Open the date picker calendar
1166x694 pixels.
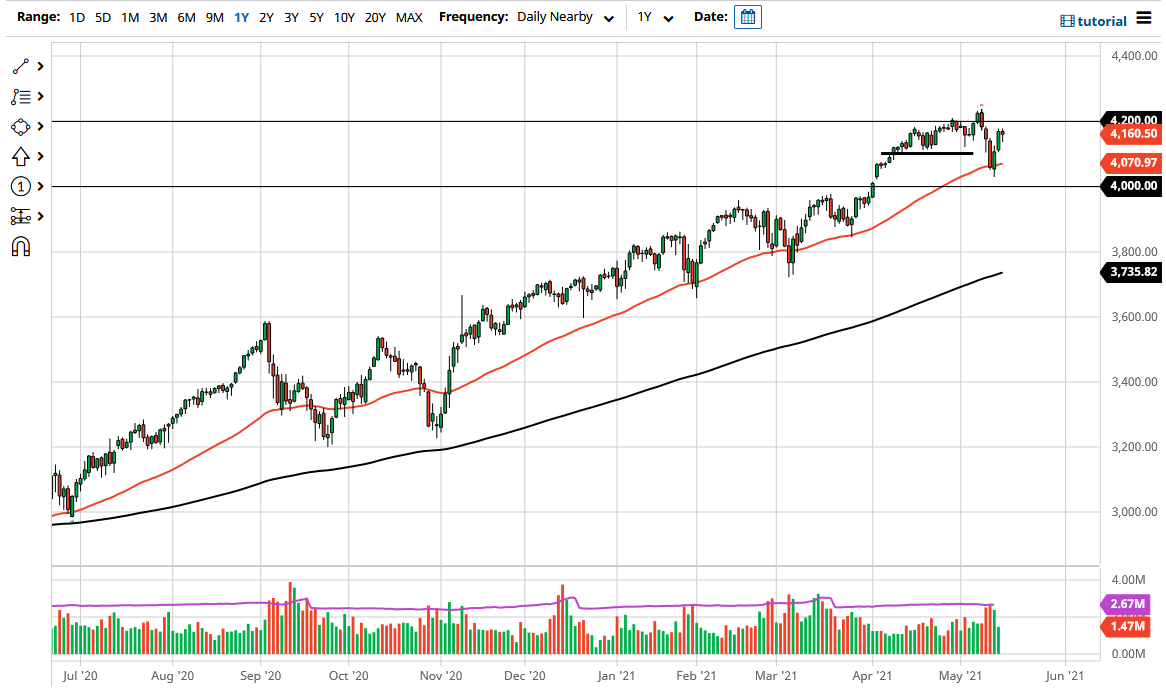[x=747, y=17]
